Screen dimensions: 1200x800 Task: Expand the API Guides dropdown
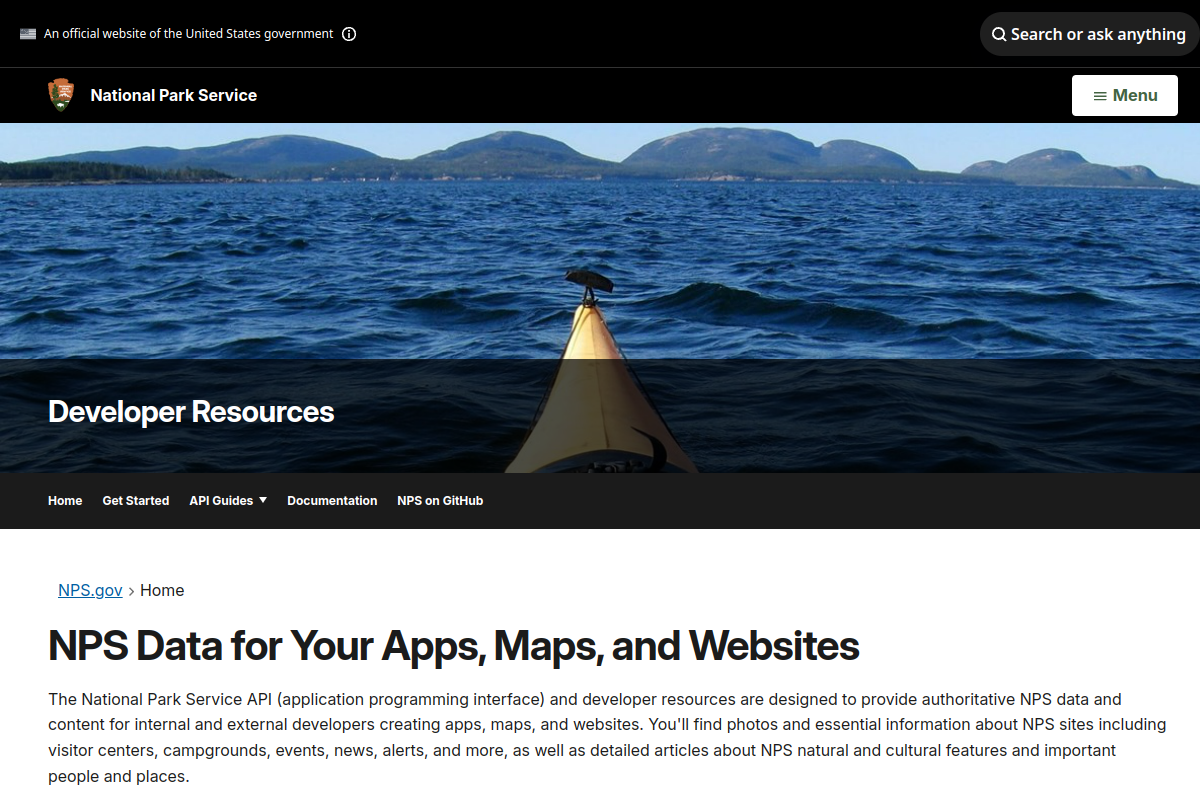point(228,501)
